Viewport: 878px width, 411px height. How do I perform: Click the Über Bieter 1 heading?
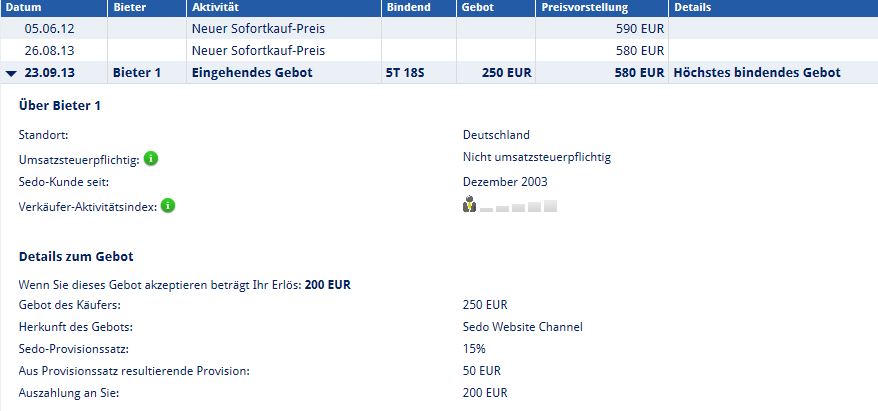60,105
